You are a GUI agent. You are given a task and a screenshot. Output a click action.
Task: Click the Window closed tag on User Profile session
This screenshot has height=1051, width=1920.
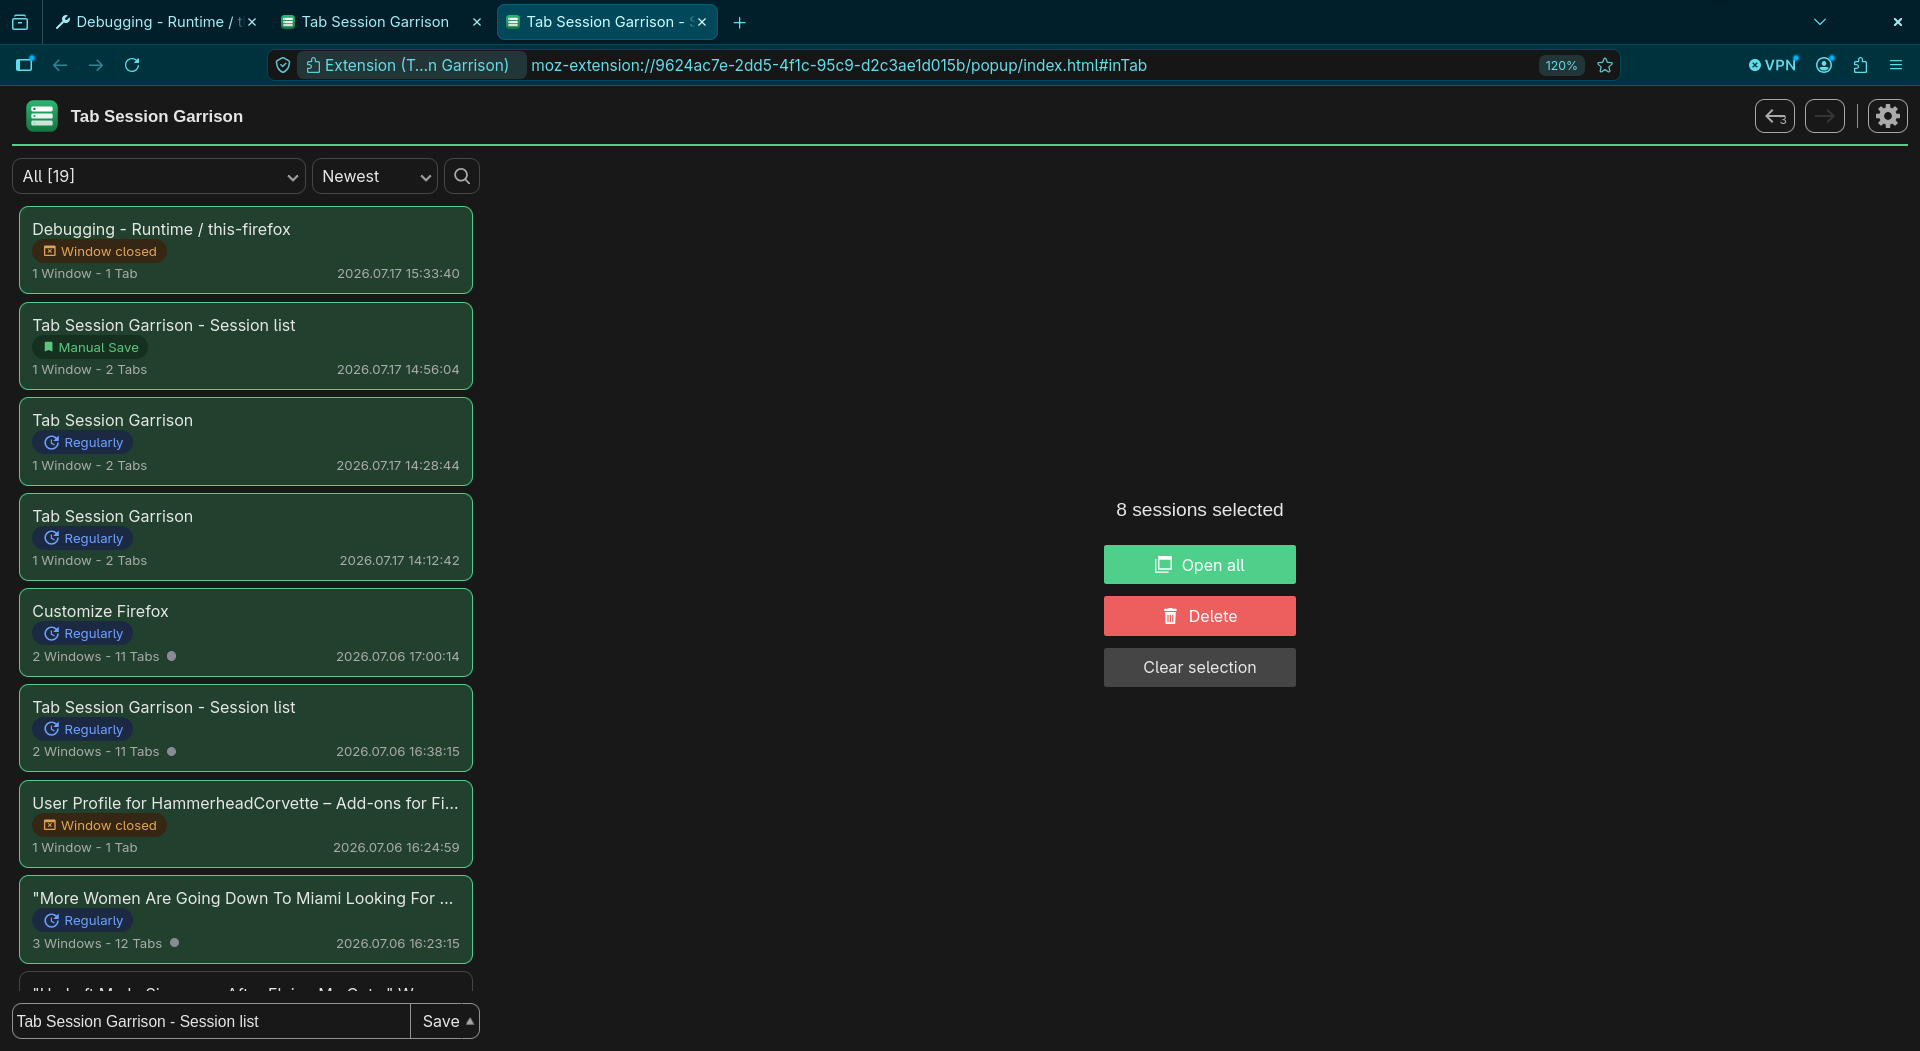click(99, 825)
